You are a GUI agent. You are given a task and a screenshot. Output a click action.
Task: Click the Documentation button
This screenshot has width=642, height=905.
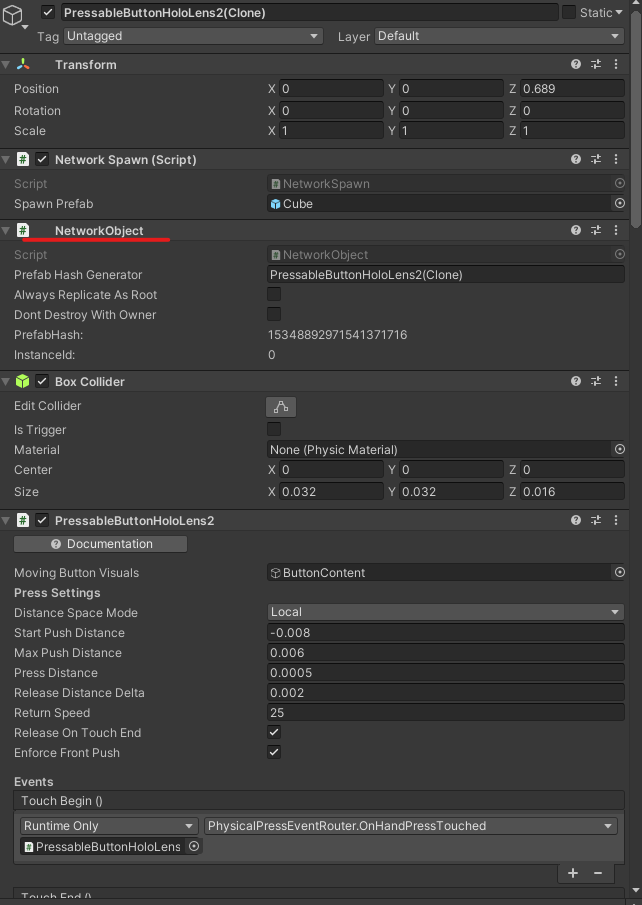(x=100, y=543)
